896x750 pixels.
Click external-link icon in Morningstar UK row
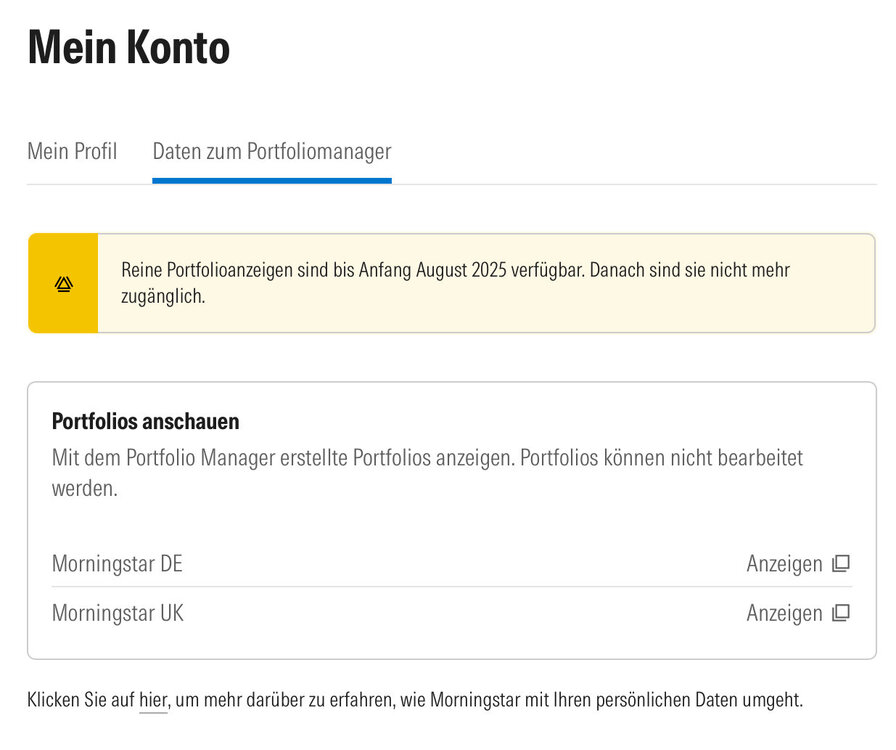pyautogui.click(x=841, y=612)
